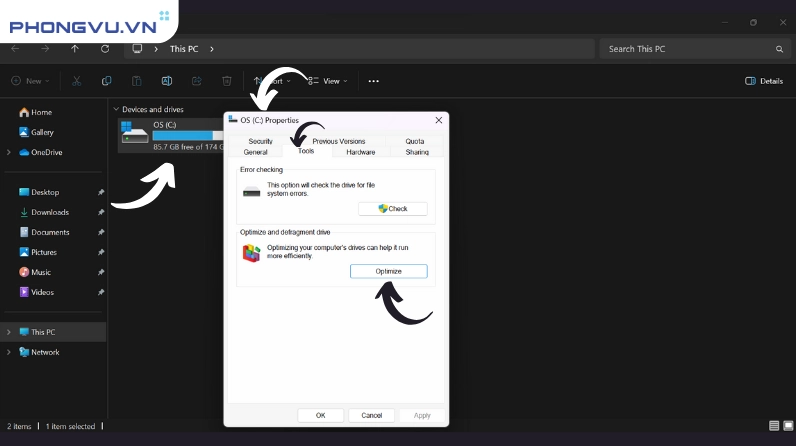Open Gallery in the navigation sidebar

click(42, 132)
